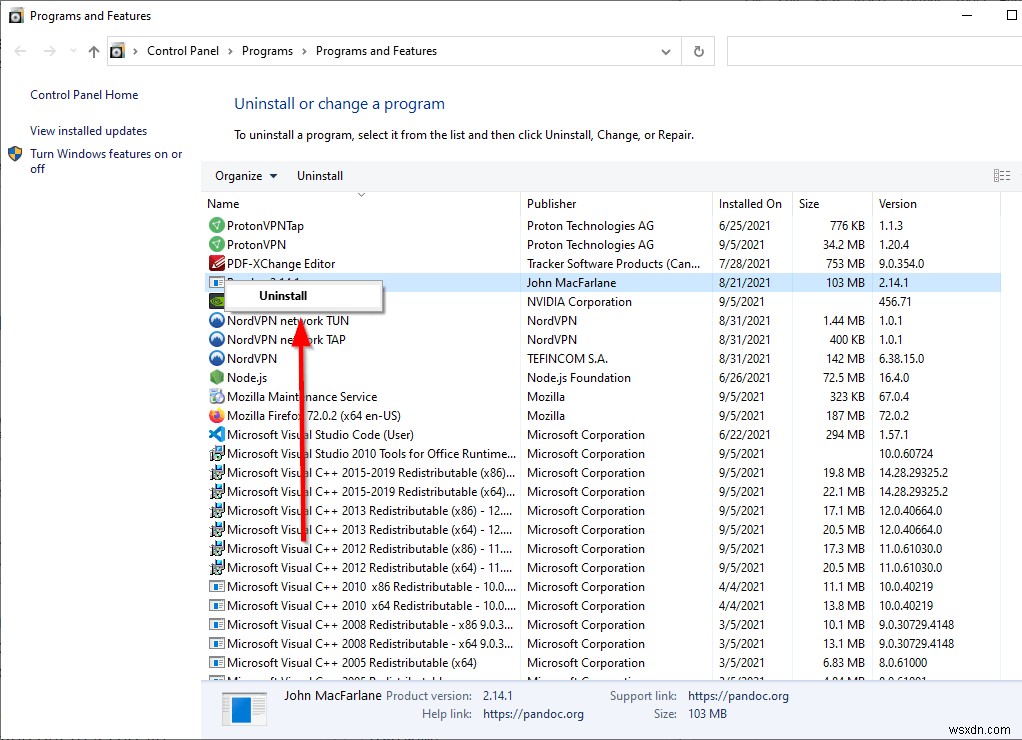
Task: Click the Pandoc icon in the details pane
Action: point(243,708)
